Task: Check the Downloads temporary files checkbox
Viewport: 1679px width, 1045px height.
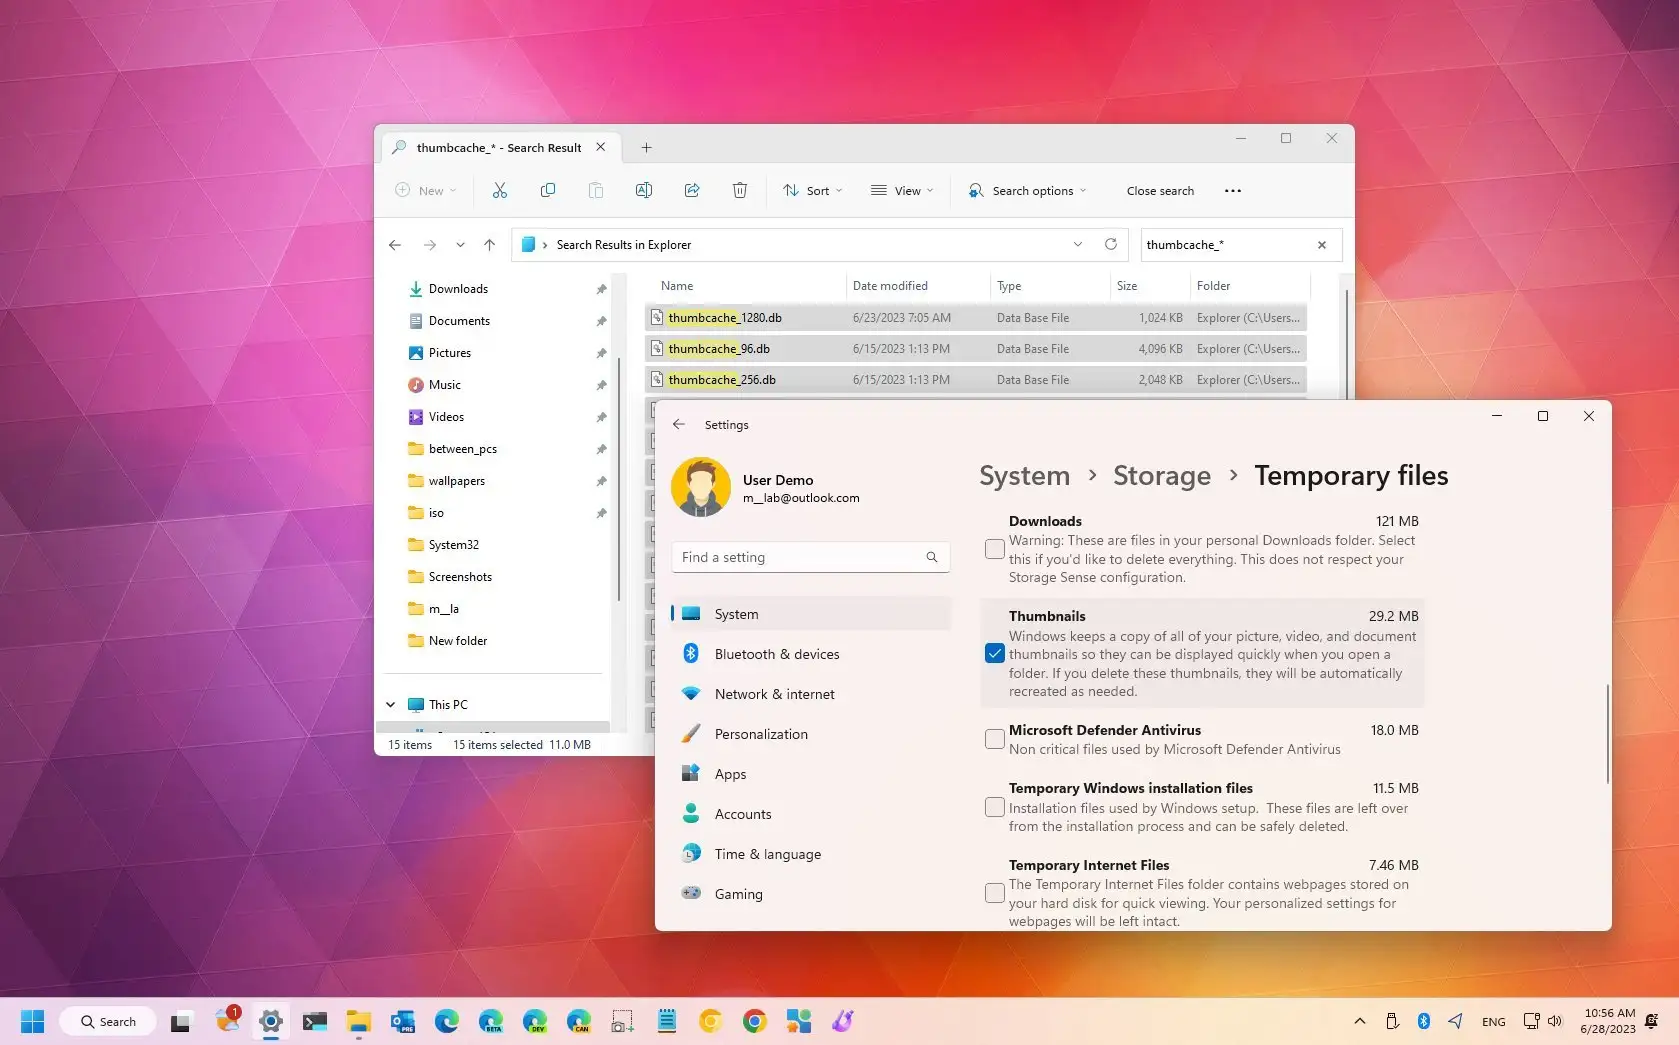Action: [x=995, y=549]
